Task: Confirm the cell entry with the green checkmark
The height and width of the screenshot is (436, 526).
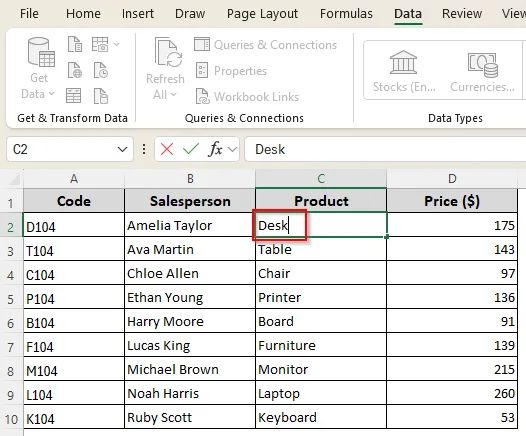Action: pyautogui.click(x=191, y=149)
